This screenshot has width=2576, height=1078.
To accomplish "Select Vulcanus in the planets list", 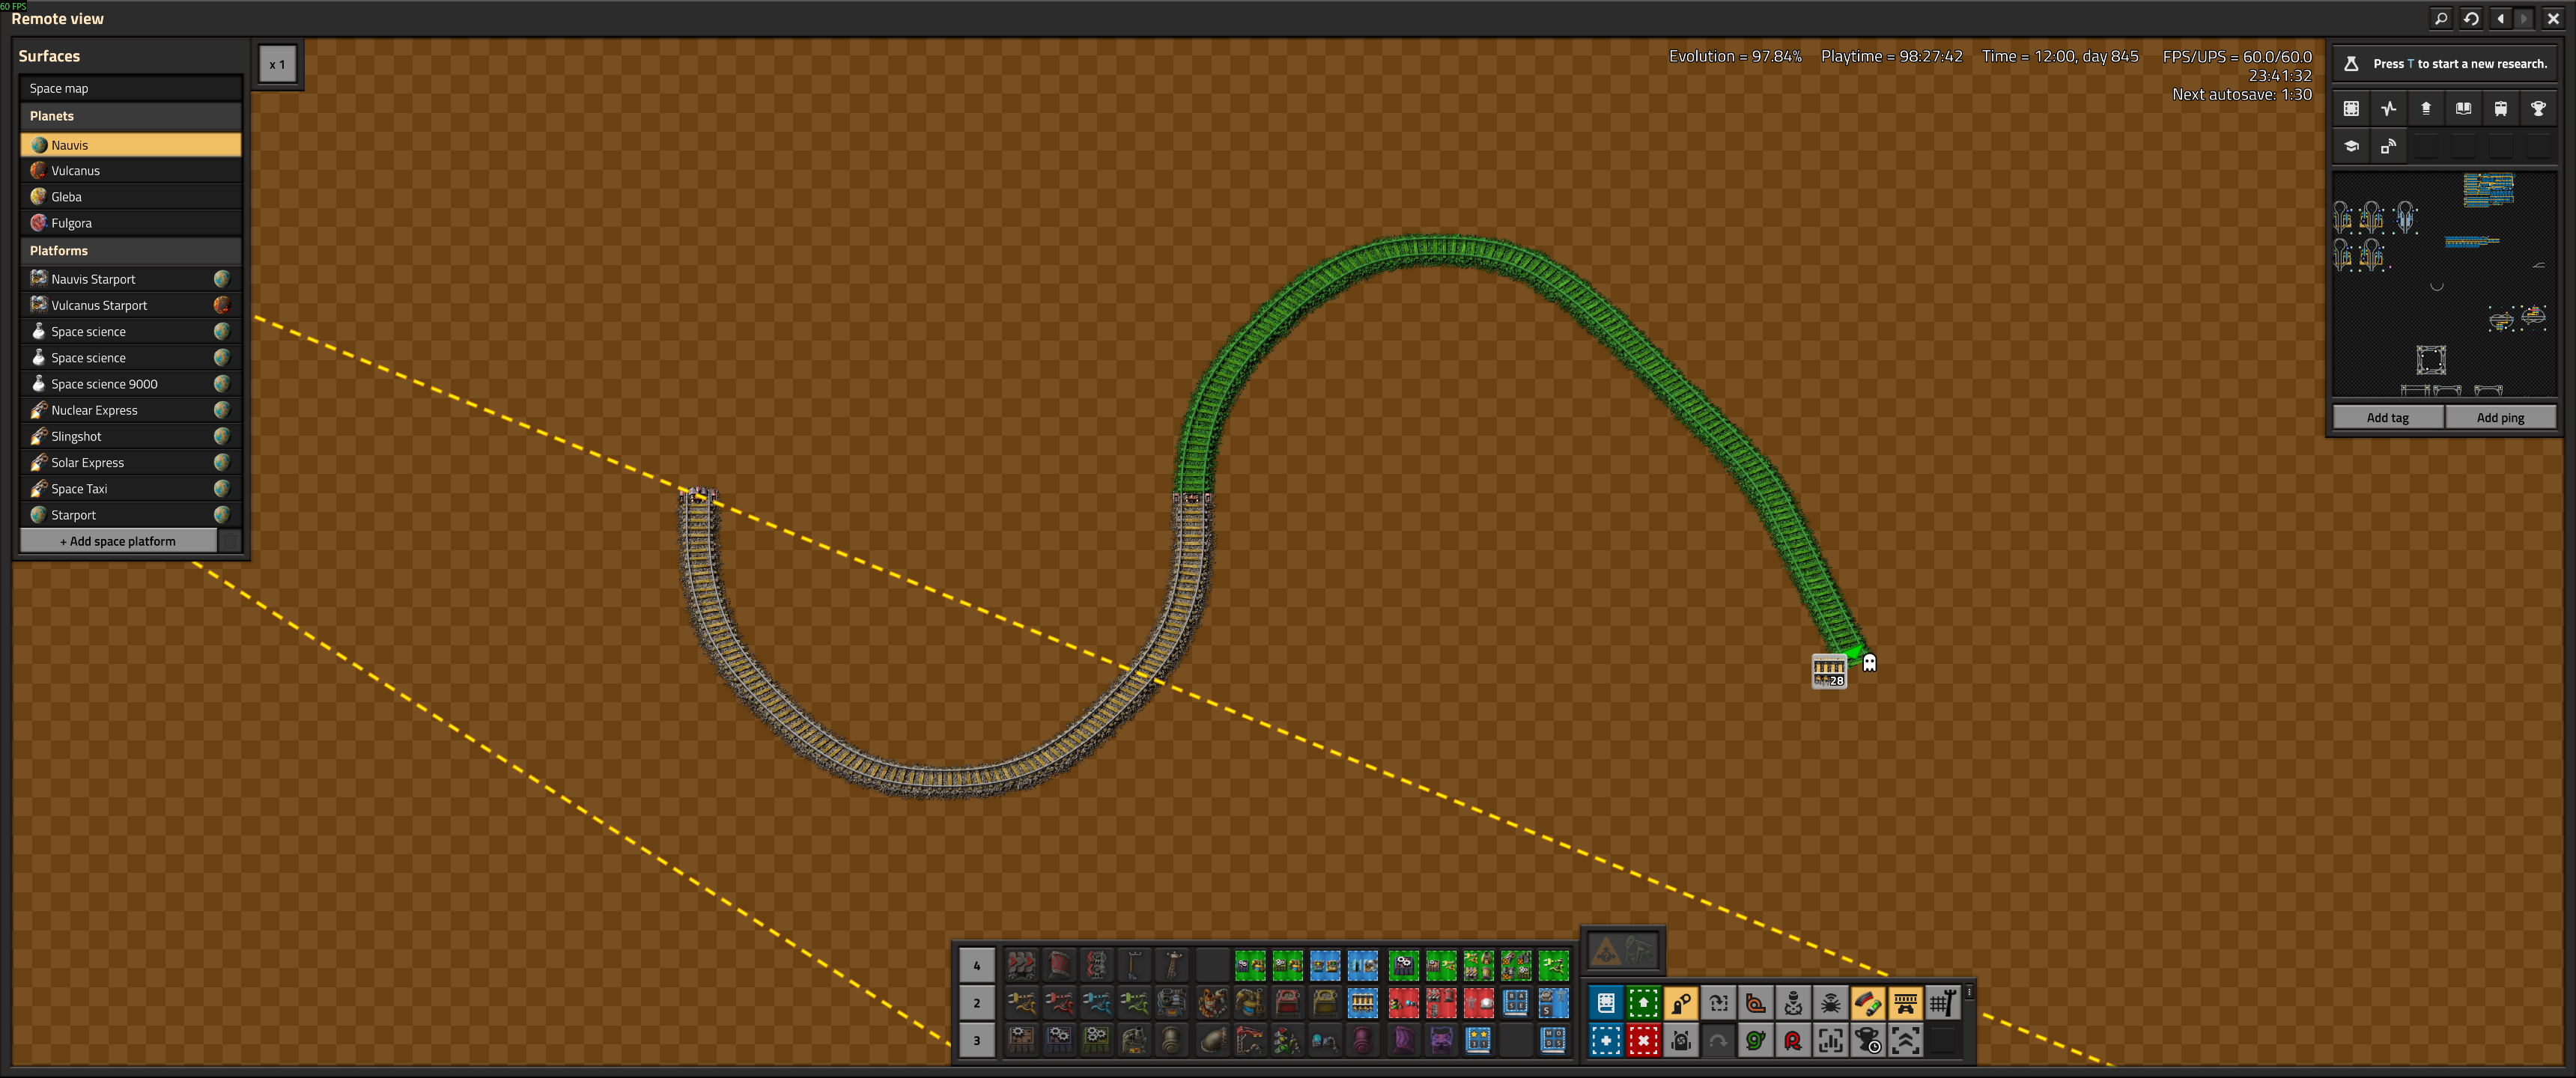I will tap(130, 170).
